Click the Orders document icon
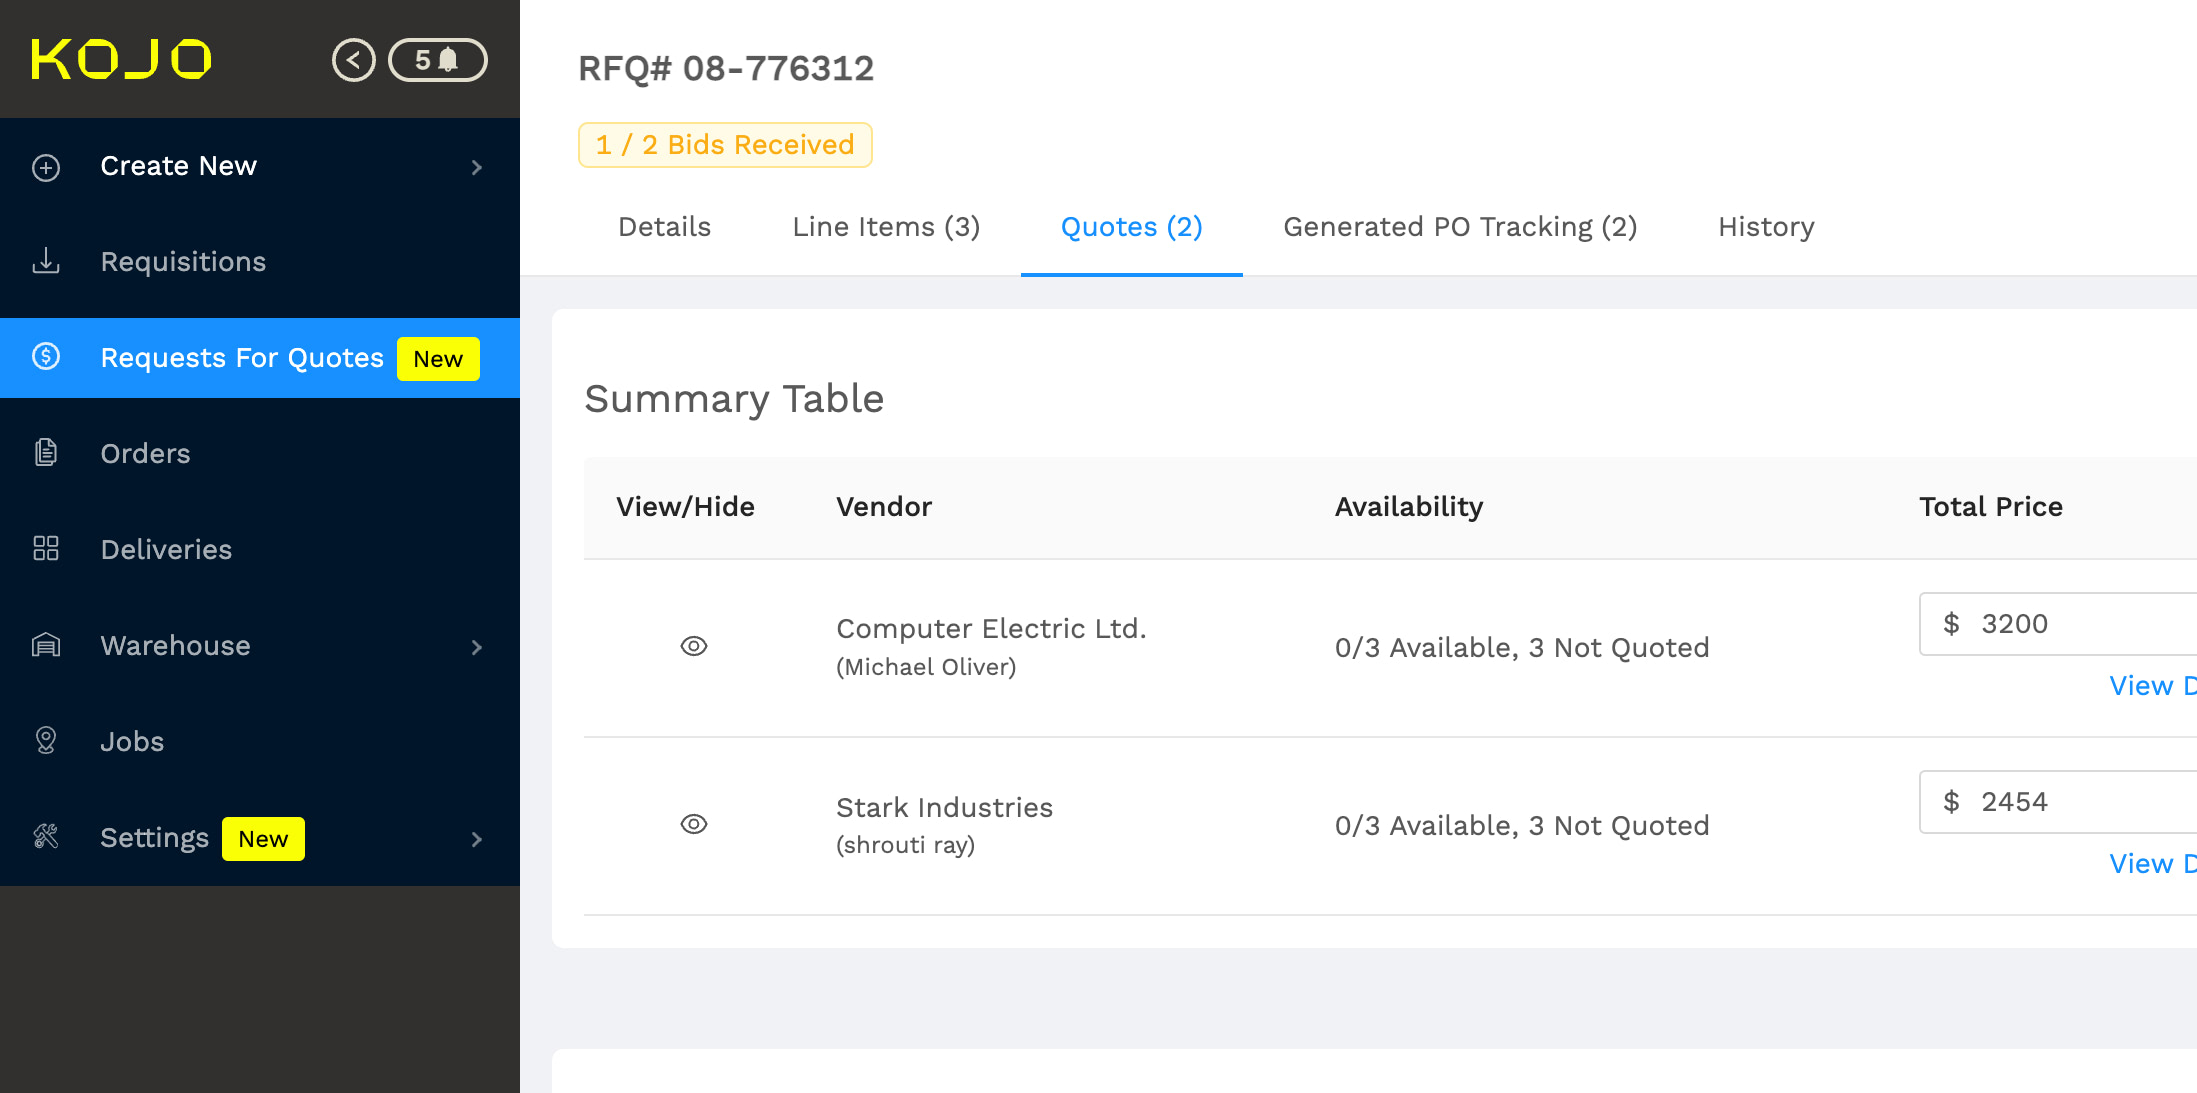Image resolution: width=2197 pixels, height=1093 pixels. pos(46,453)
